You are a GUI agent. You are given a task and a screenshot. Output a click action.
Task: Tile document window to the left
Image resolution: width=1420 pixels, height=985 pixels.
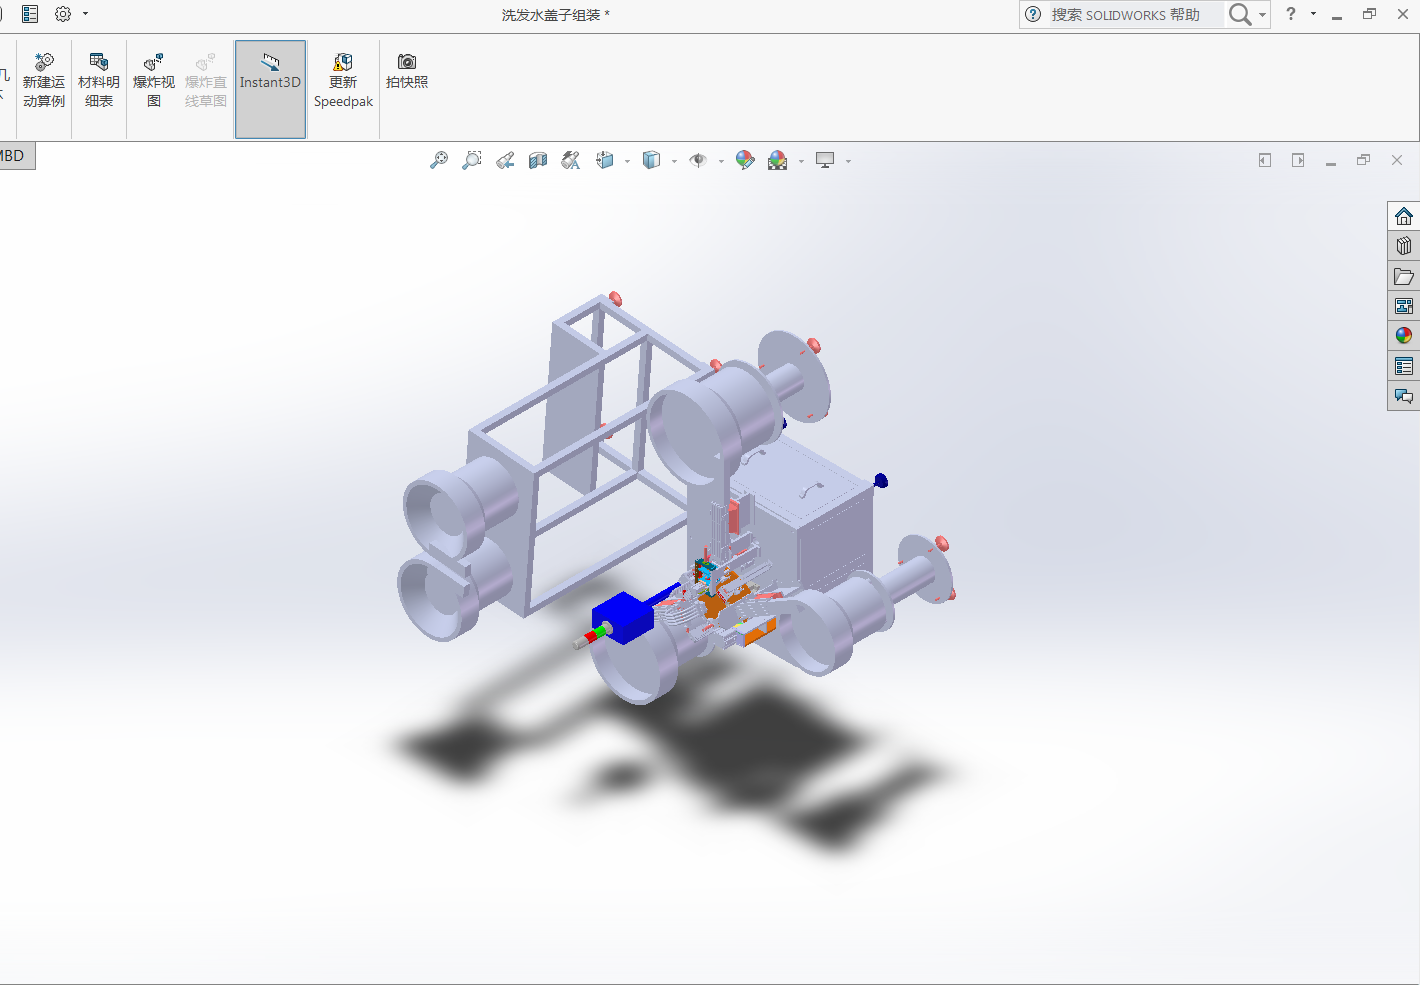tap(1265, 160)
